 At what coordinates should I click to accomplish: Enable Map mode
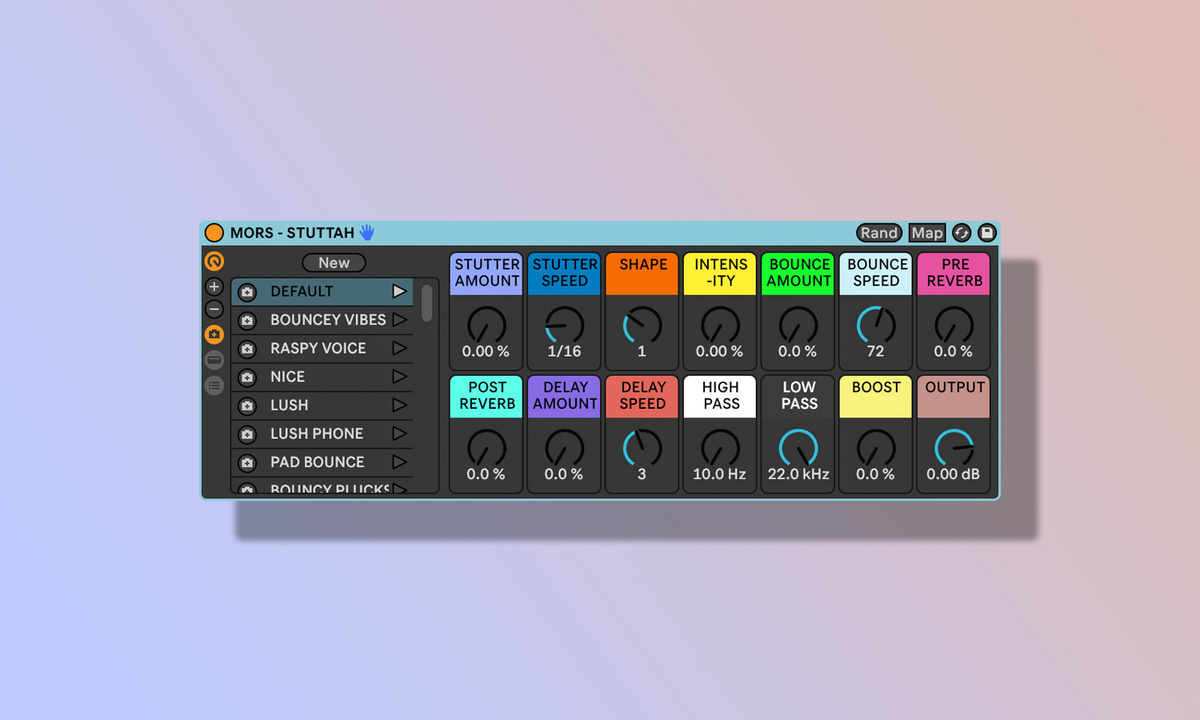point(927,233)
